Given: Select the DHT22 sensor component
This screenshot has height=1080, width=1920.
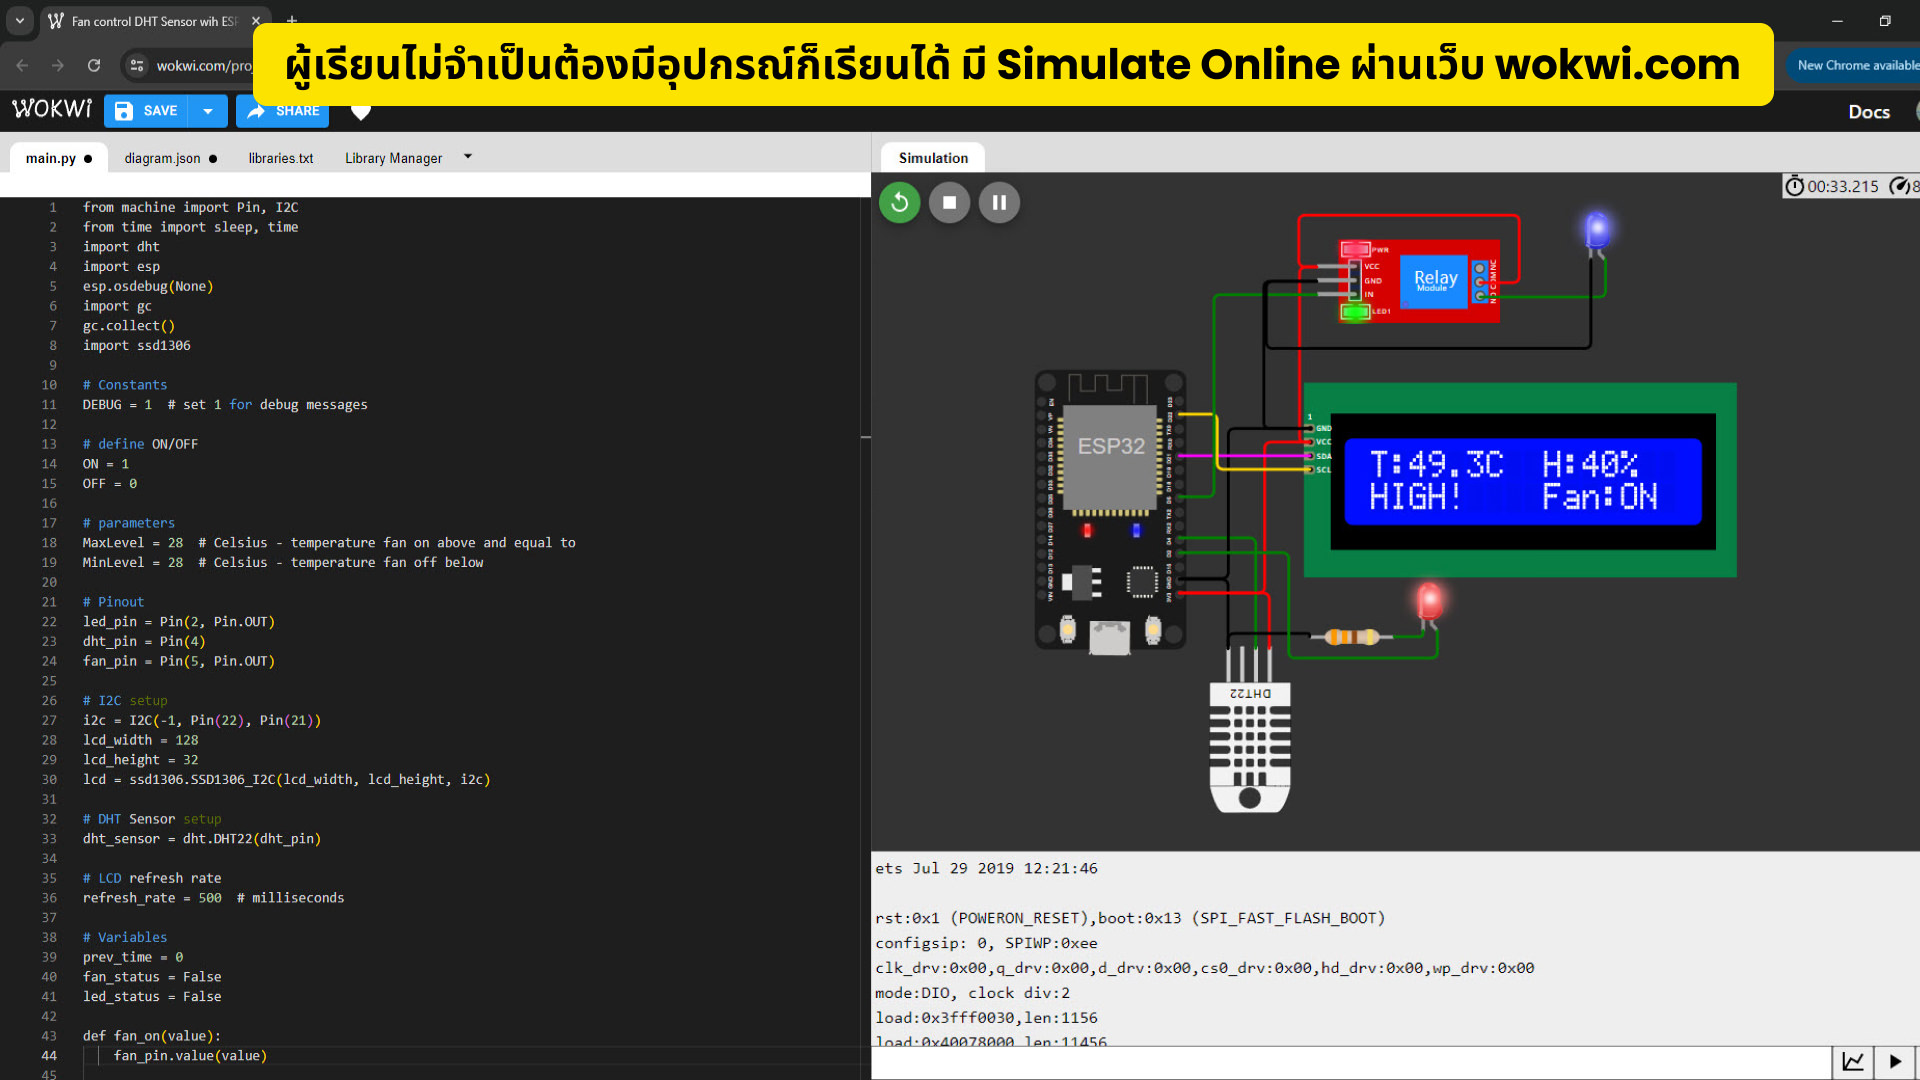Looking at the screenshot, I should [x=1249, y=745].
